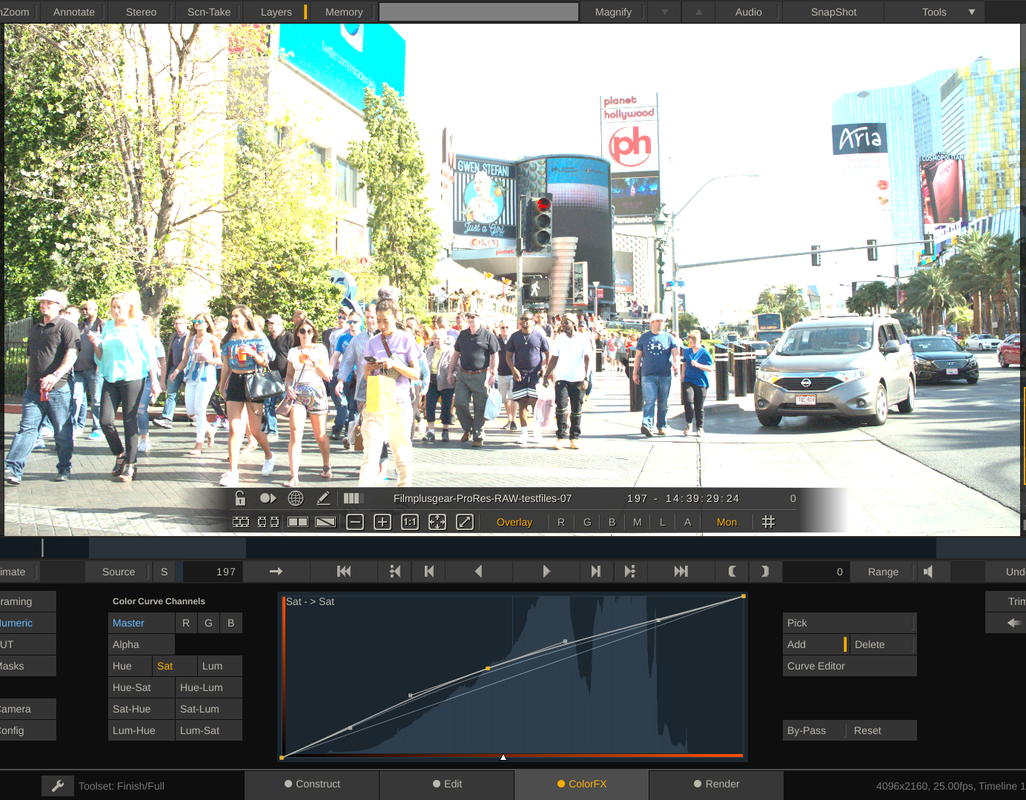Click the 1:1 zoom icon
Viewport: 1026px width, 800px height.
coord(410,522)
